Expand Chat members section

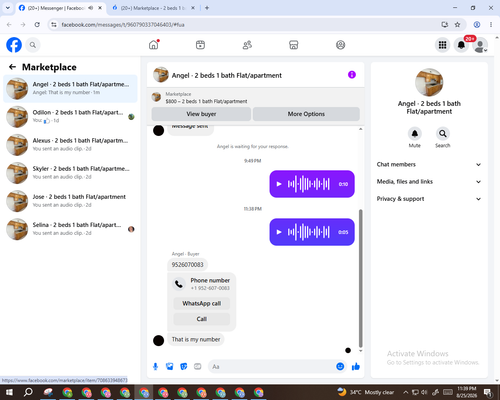click(429, 164)
